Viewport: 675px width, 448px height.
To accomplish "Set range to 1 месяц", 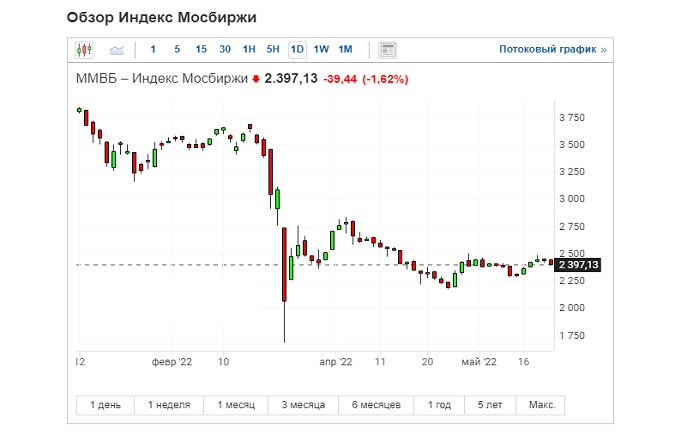I will [236, 405].
